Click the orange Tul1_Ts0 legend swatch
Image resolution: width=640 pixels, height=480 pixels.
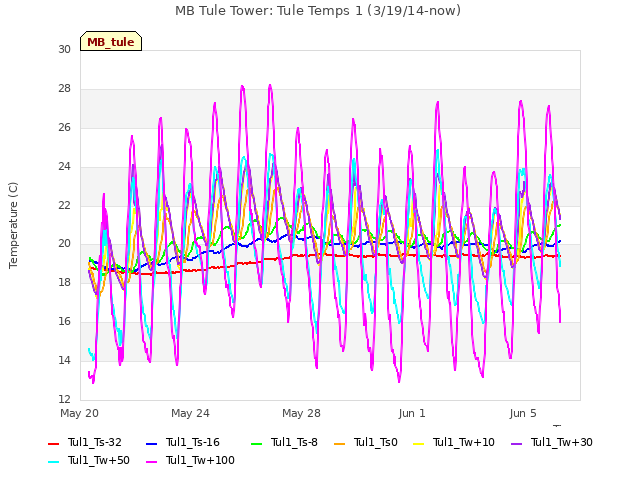point(339,444)
